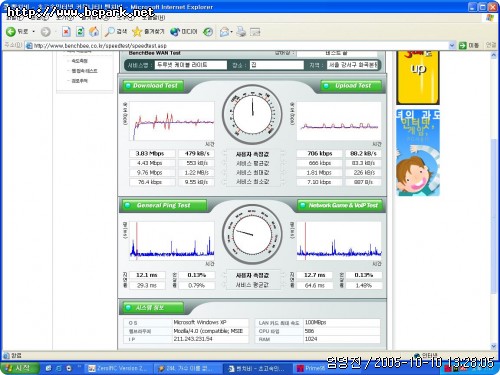The width and height of the screenshot is (500, 375).
Task: Expand the Mail button dropdown arrow
Action: (231, 32)
